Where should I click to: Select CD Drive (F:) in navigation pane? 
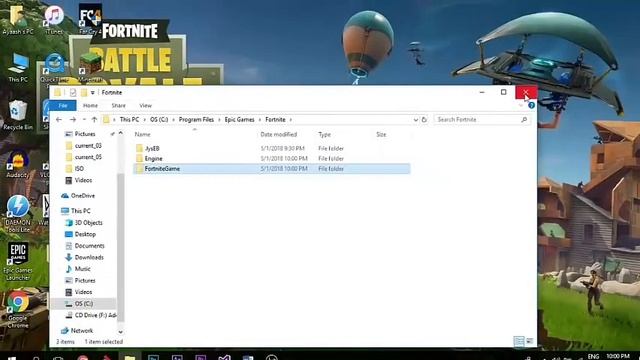pyautogui.click(x=95, y=315)
